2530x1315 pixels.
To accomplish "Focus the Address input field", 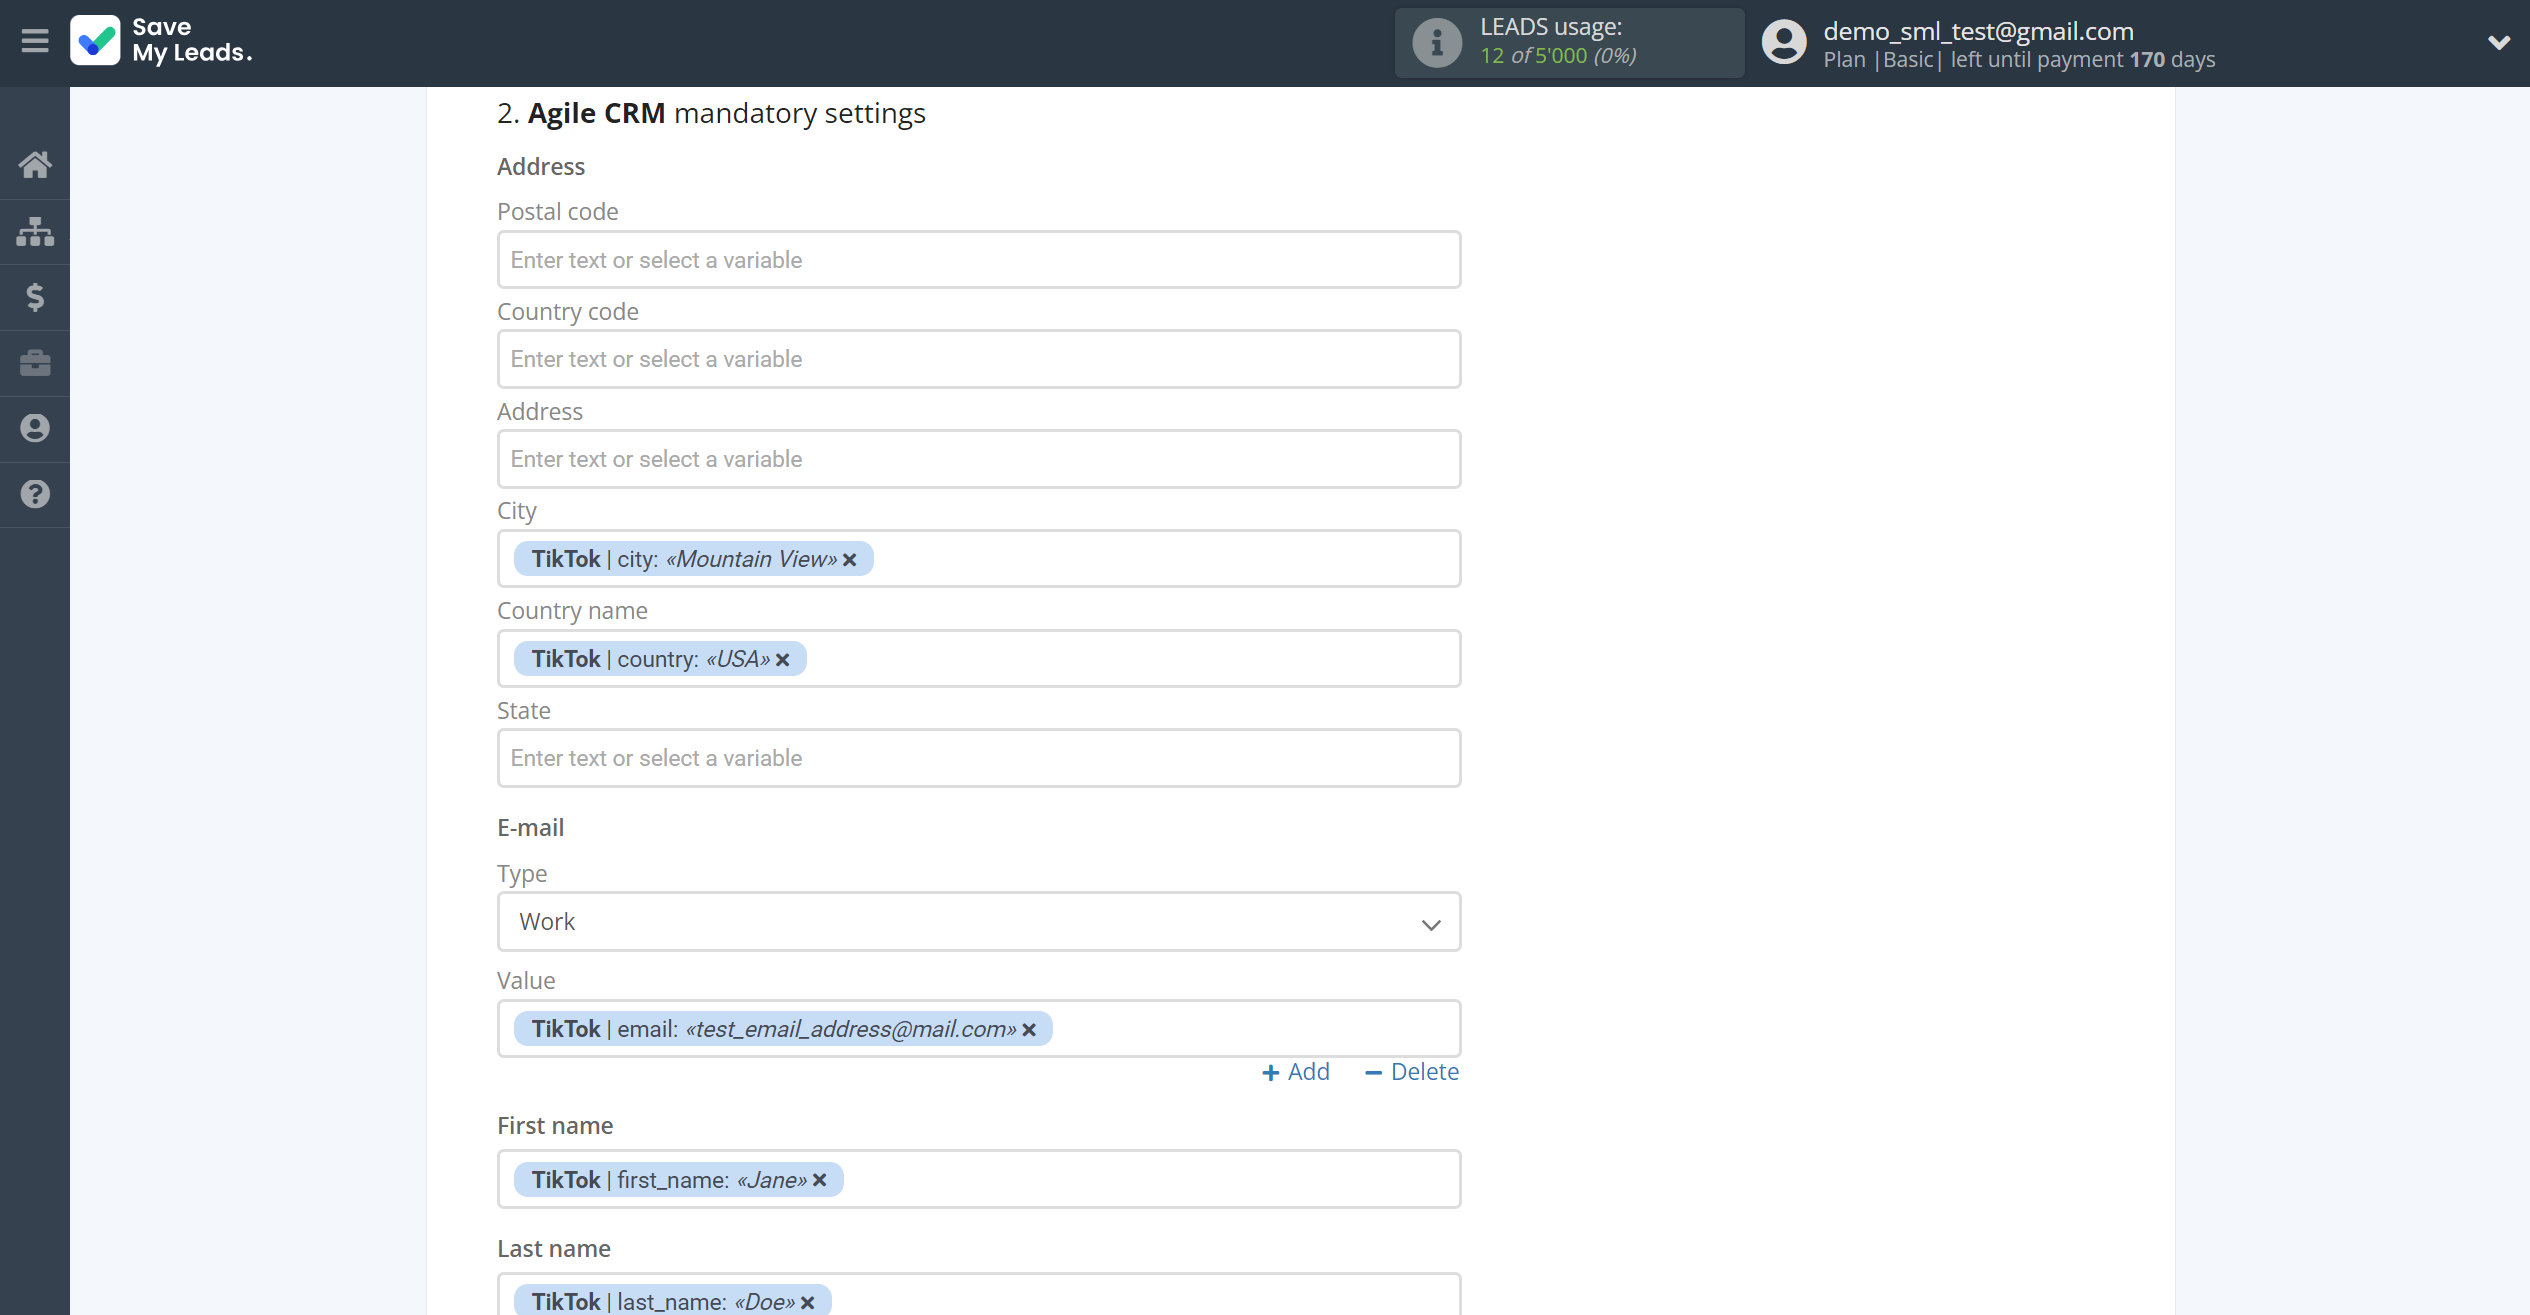I will (979, 459).
